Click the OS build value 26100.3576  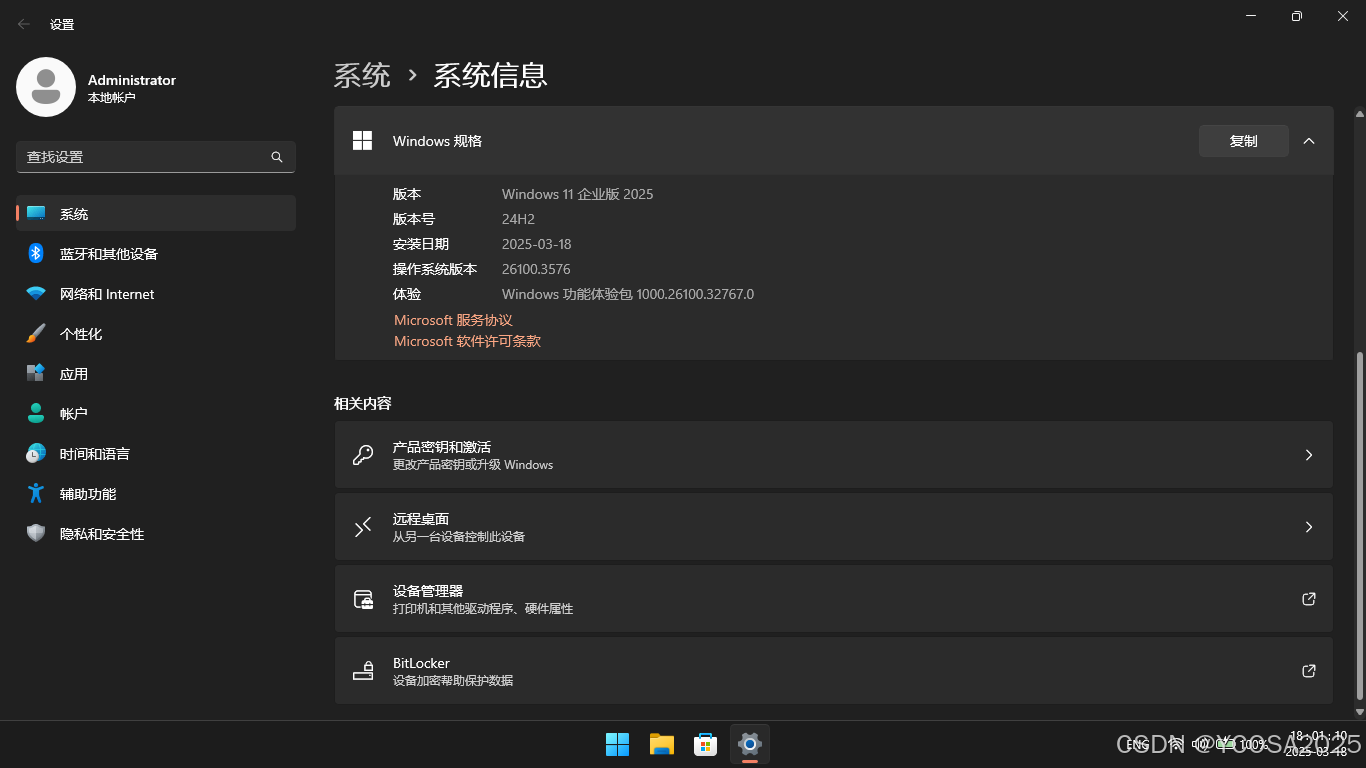(x=536, y=269)
